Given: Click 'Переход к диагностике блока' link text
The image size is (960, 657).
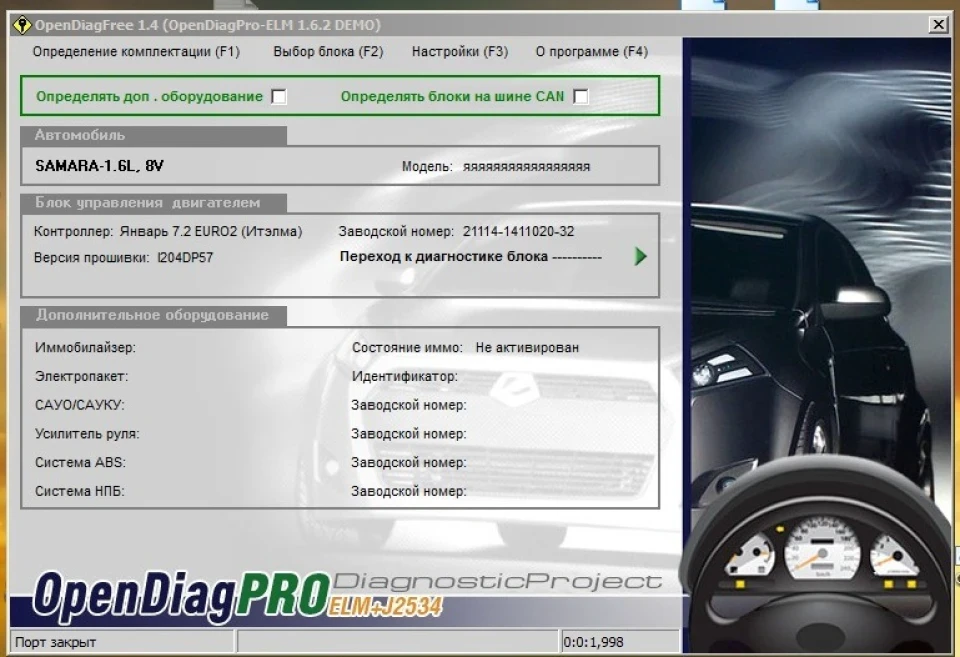Looking at the screenshot, I should [x=444, y=257].
